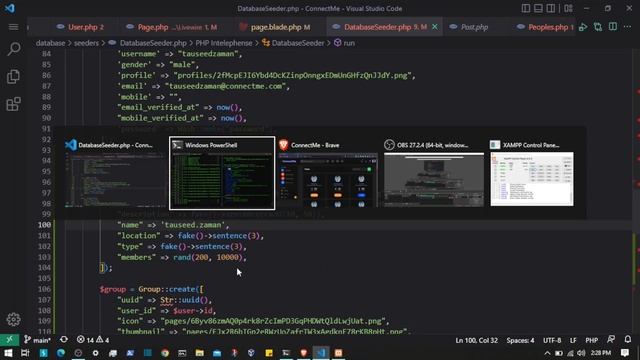Viewport: 640px width, 360px height.
Task: Select the PHP language mode indicator
Action: (x=591, y=340)
